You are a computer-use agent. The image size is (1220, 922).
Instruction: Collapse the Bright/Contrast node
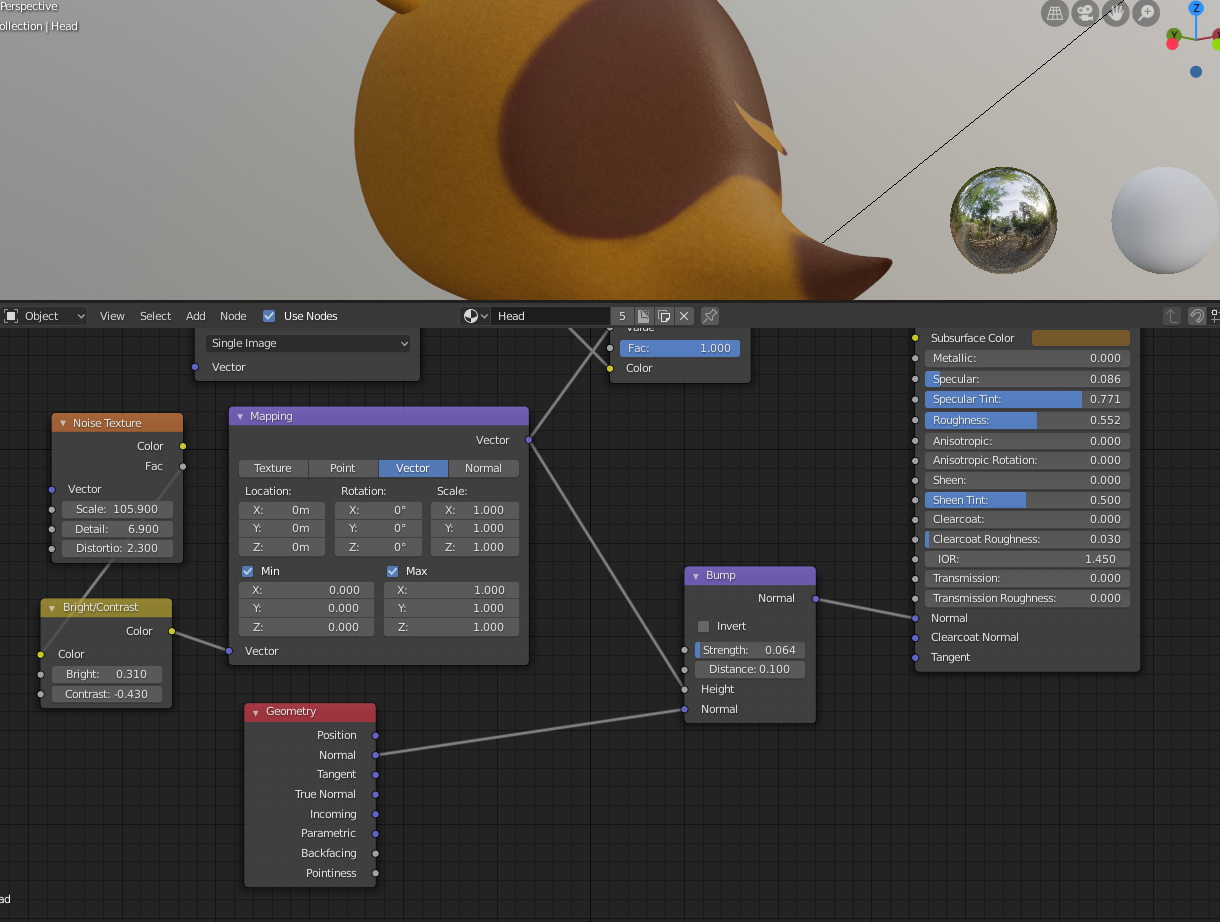pos(52,607)
